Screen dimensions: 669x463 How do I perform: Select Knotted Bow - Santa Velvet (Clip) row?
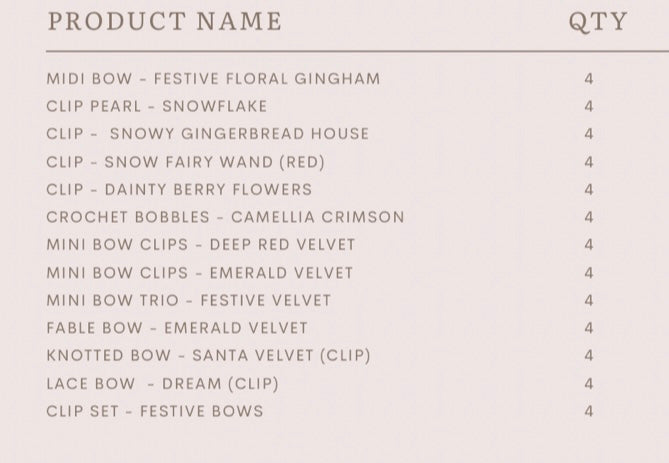click(209, 356)
